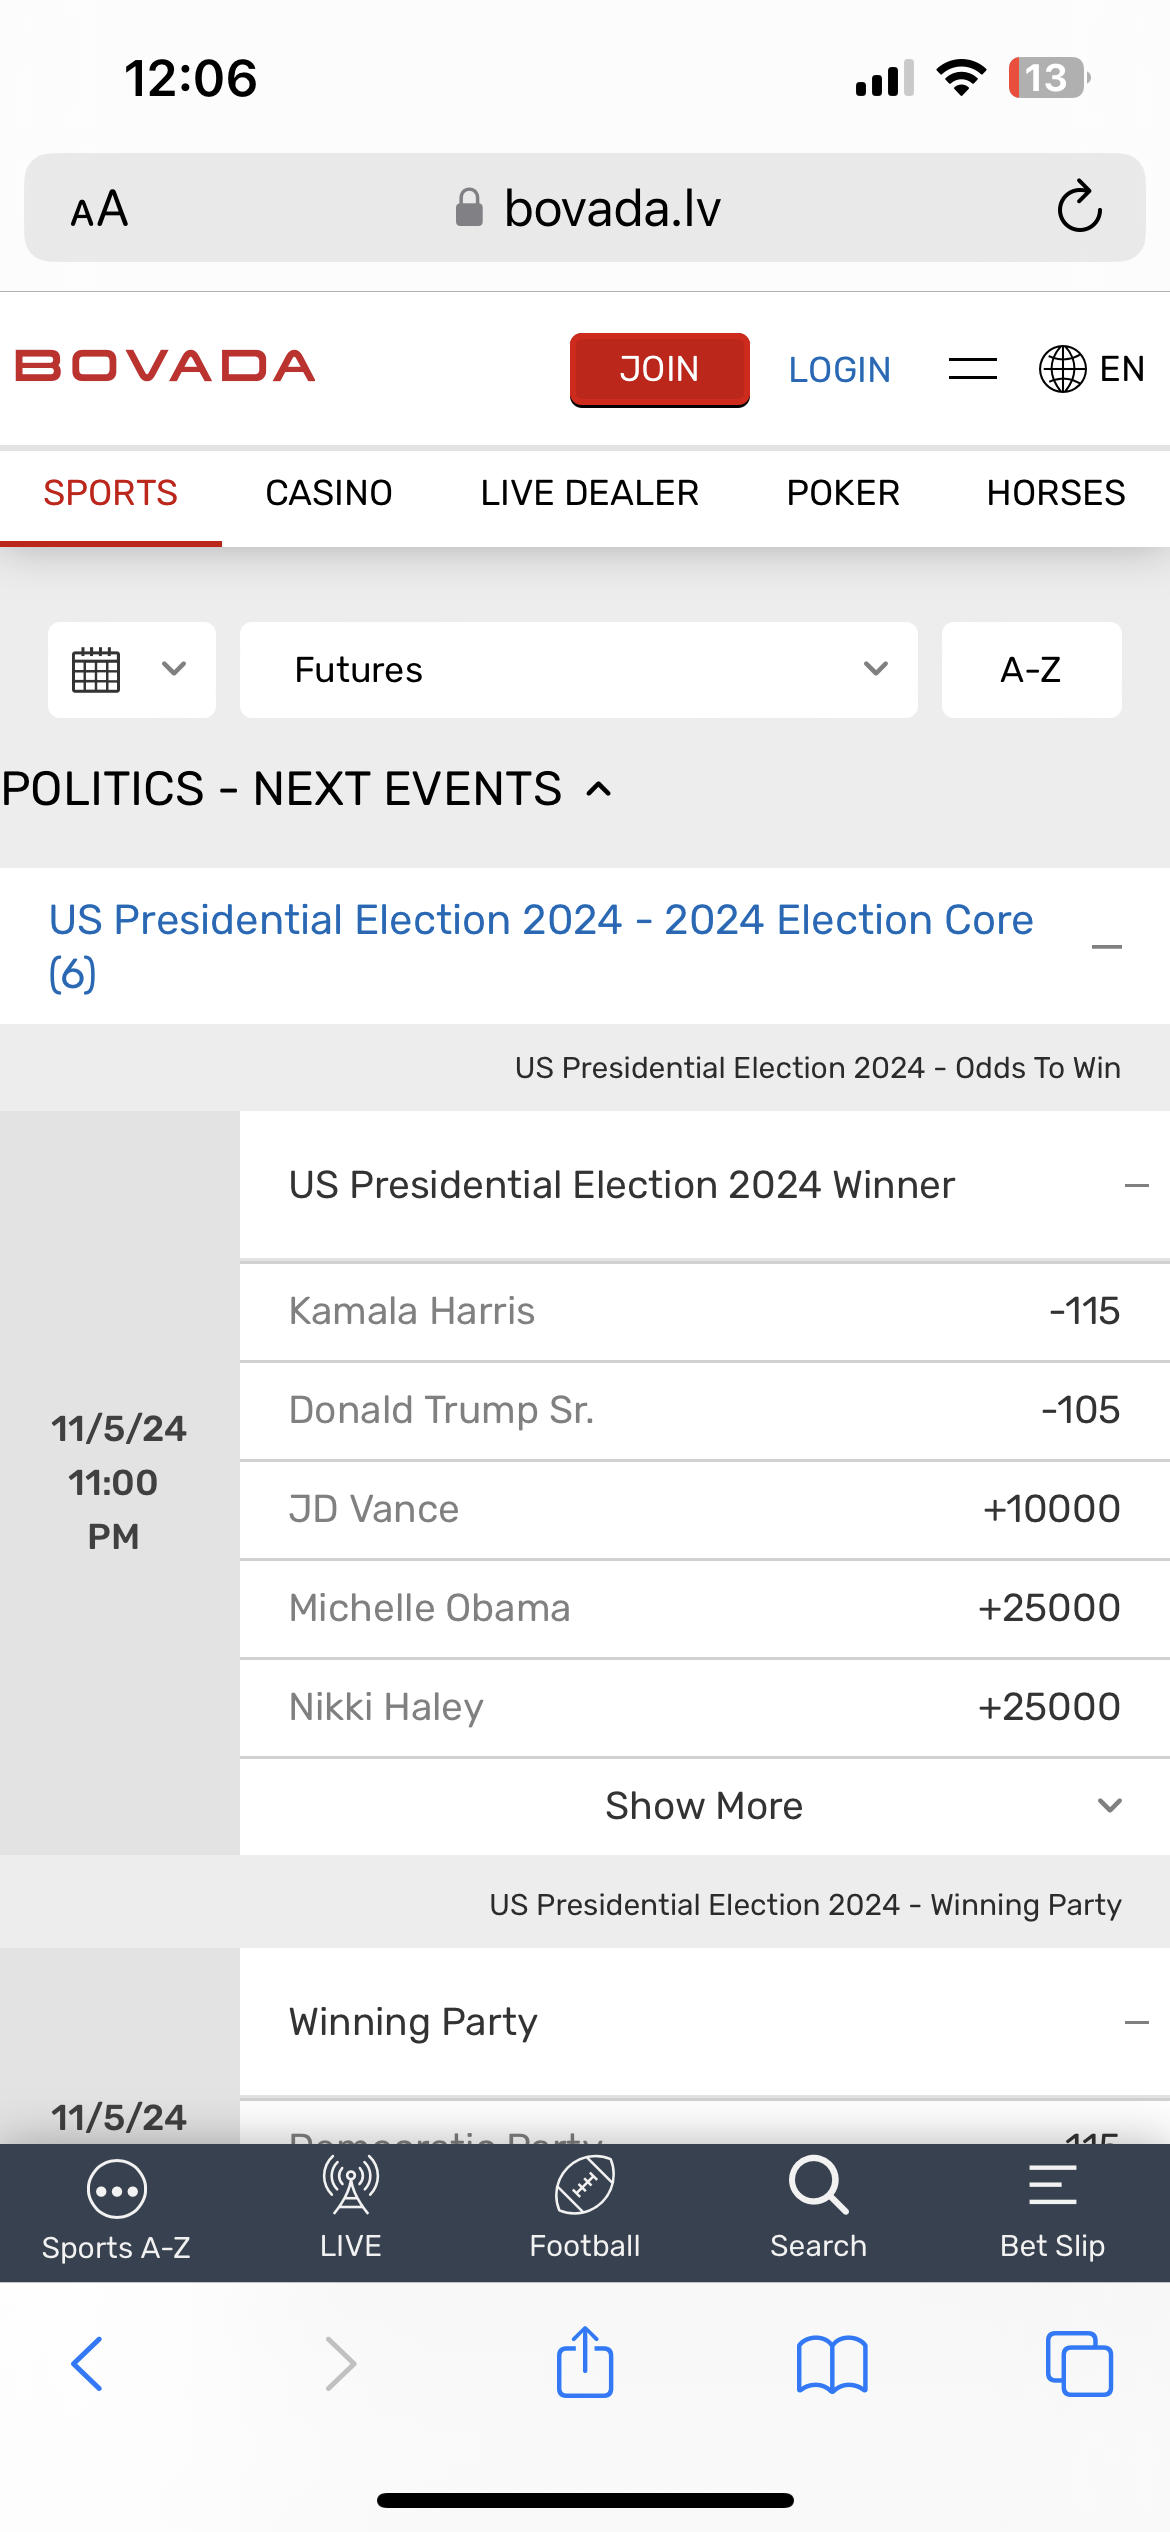Tap the Safari share icon
The width and height of the screenshot is (1170, 2532).
(x=585, y=2362)
